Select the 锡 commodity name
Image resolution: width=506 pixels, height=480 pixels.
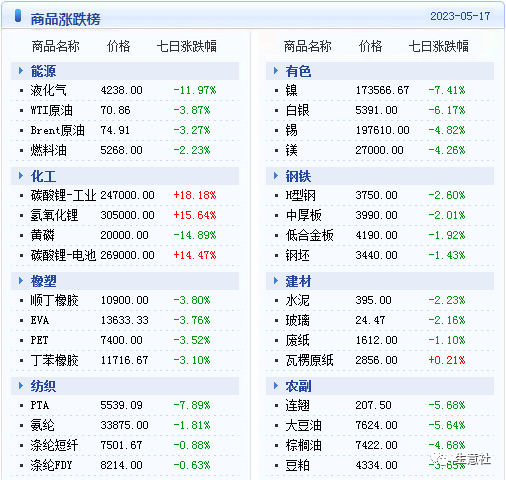point(292,130)
